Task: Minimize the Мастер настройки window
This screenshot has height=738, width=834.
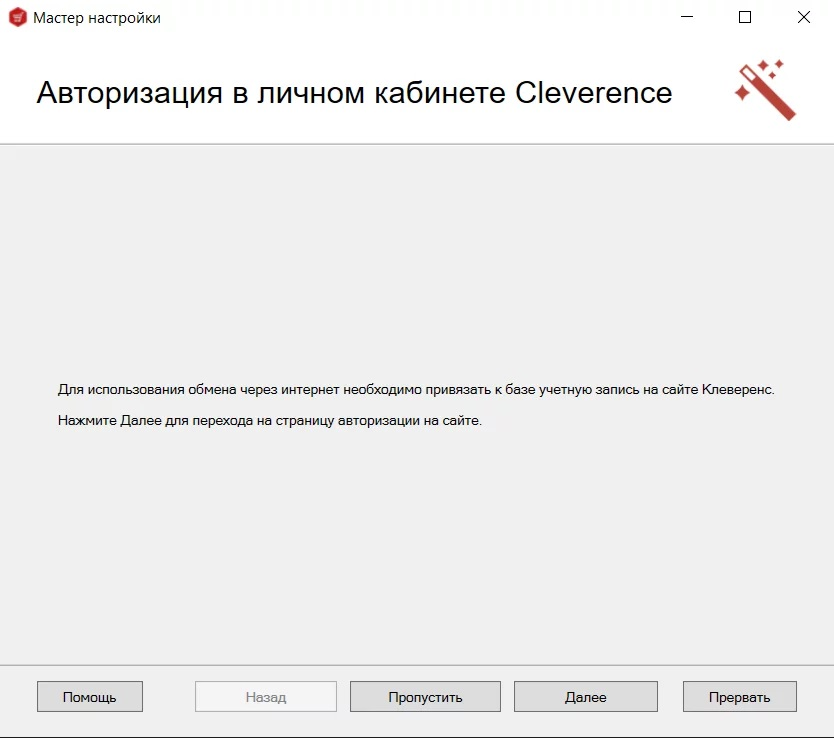Action: point(687,17)
